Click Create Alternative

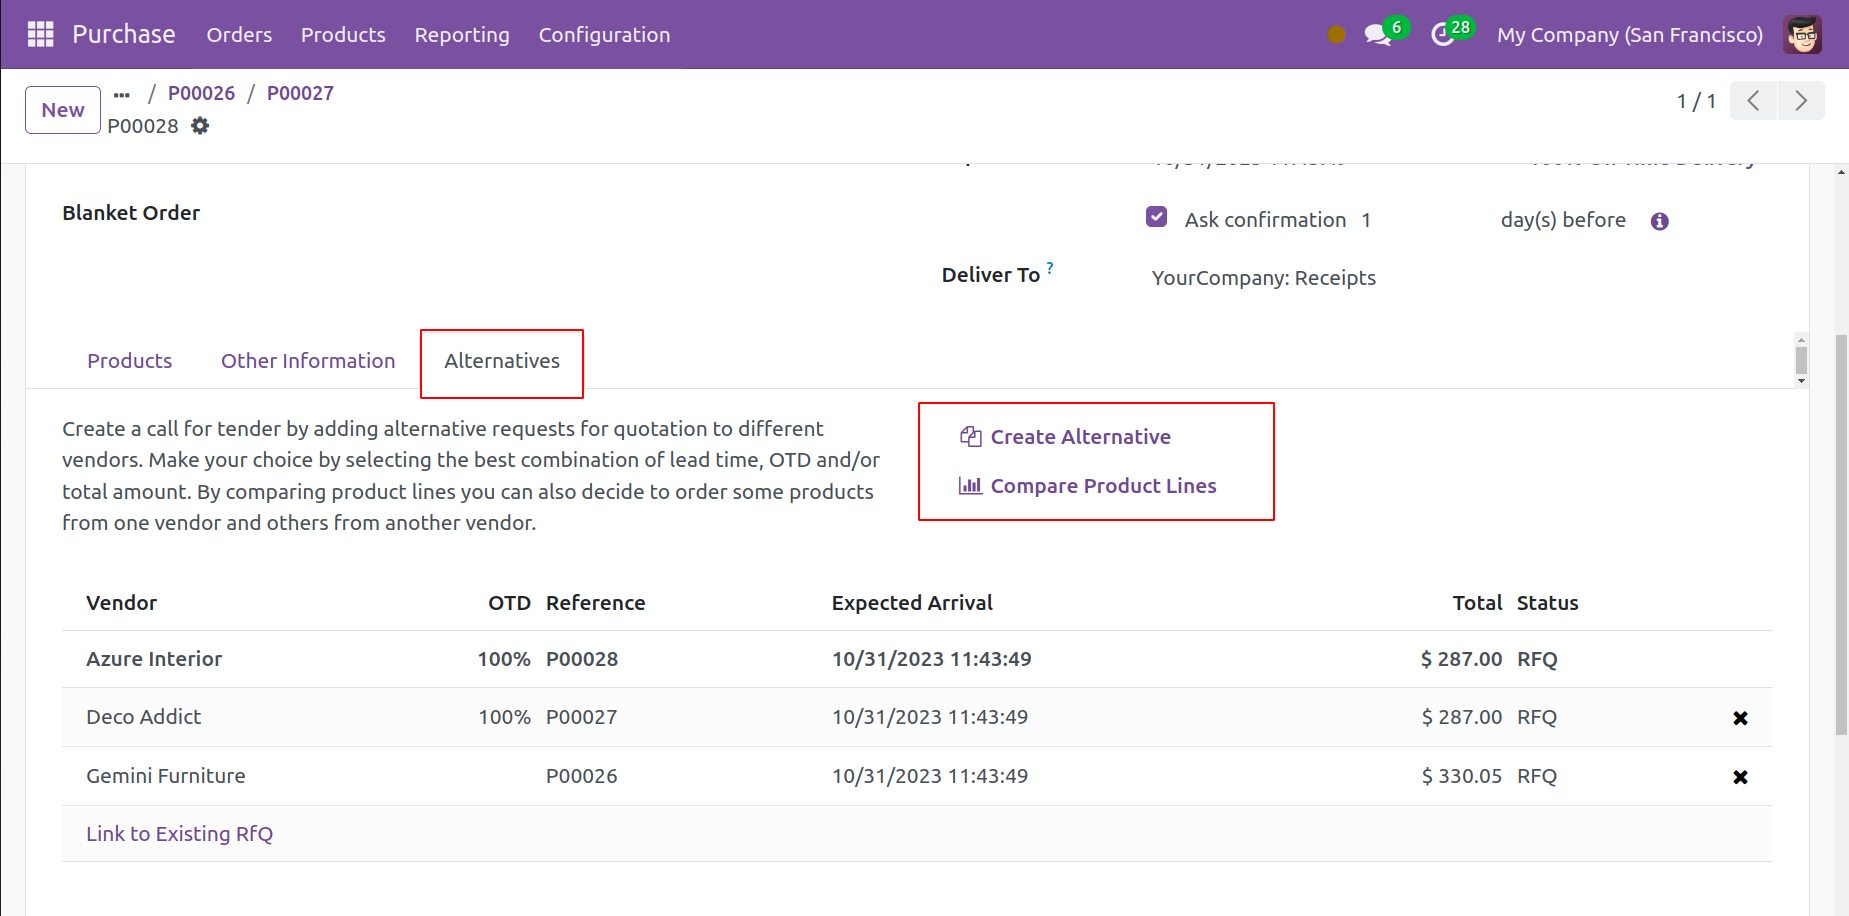point(1066,437)
